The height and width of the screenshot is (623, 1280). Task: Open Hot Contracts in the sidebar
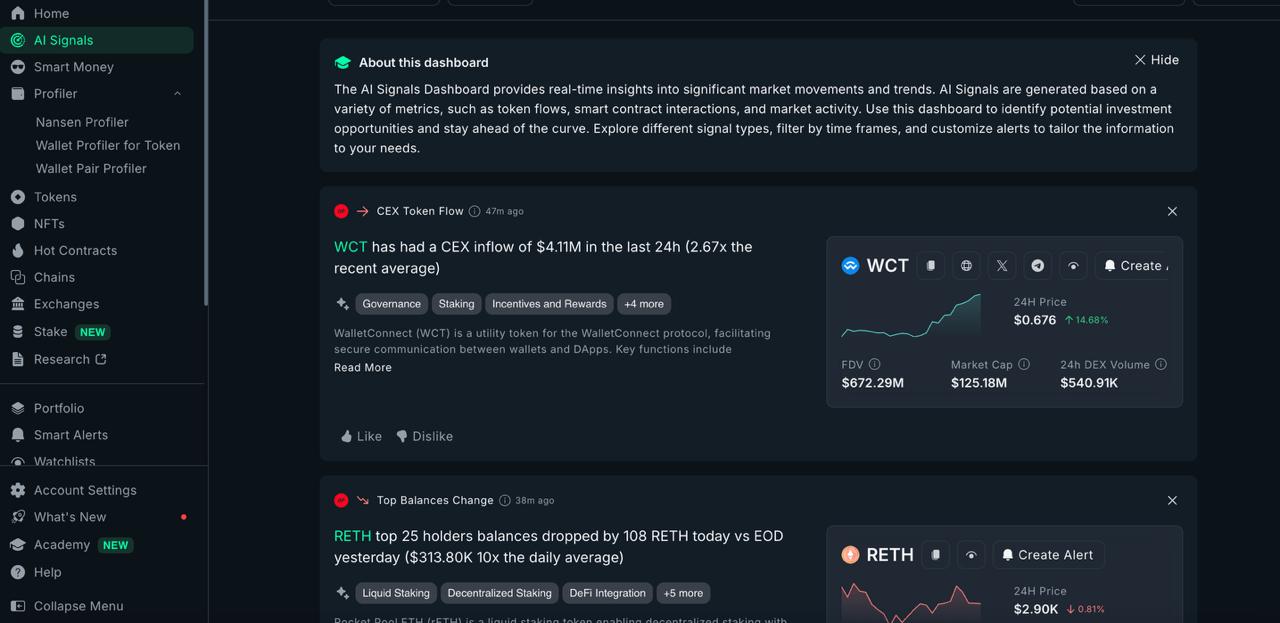[x=75, y=251]
